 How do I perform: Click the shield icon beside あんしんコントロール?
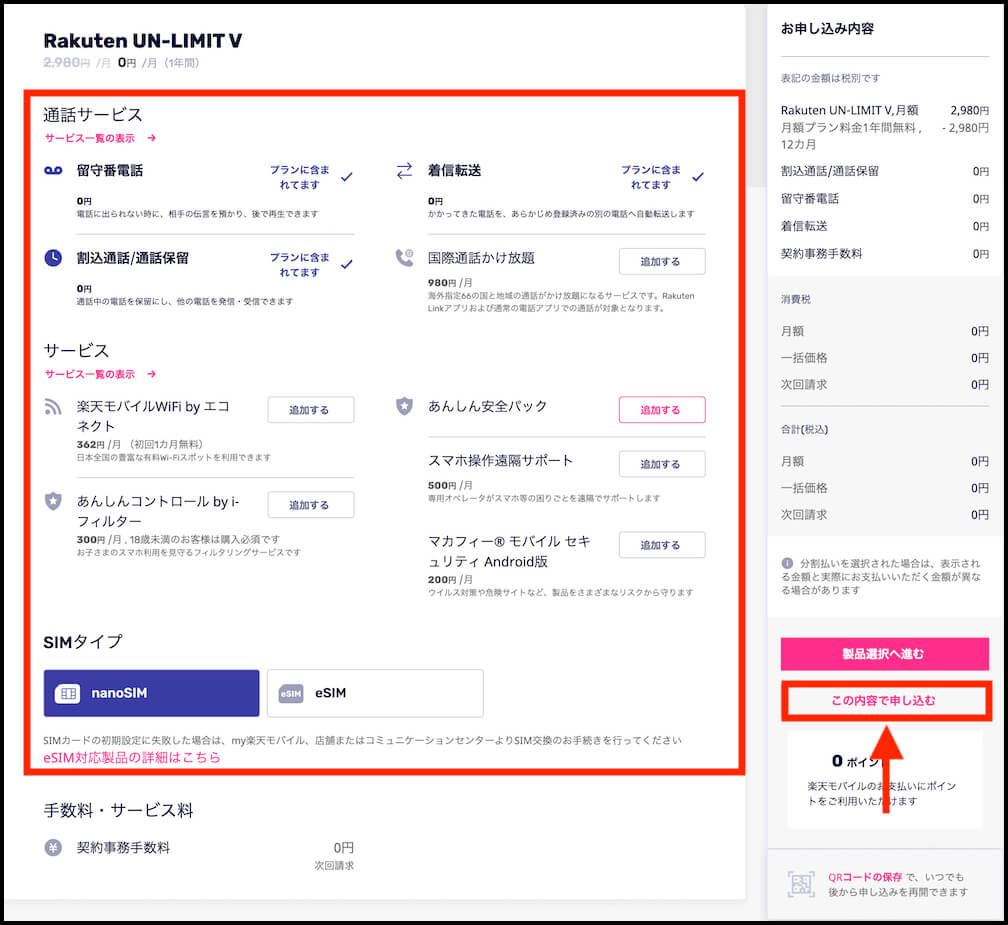(53, 501)
